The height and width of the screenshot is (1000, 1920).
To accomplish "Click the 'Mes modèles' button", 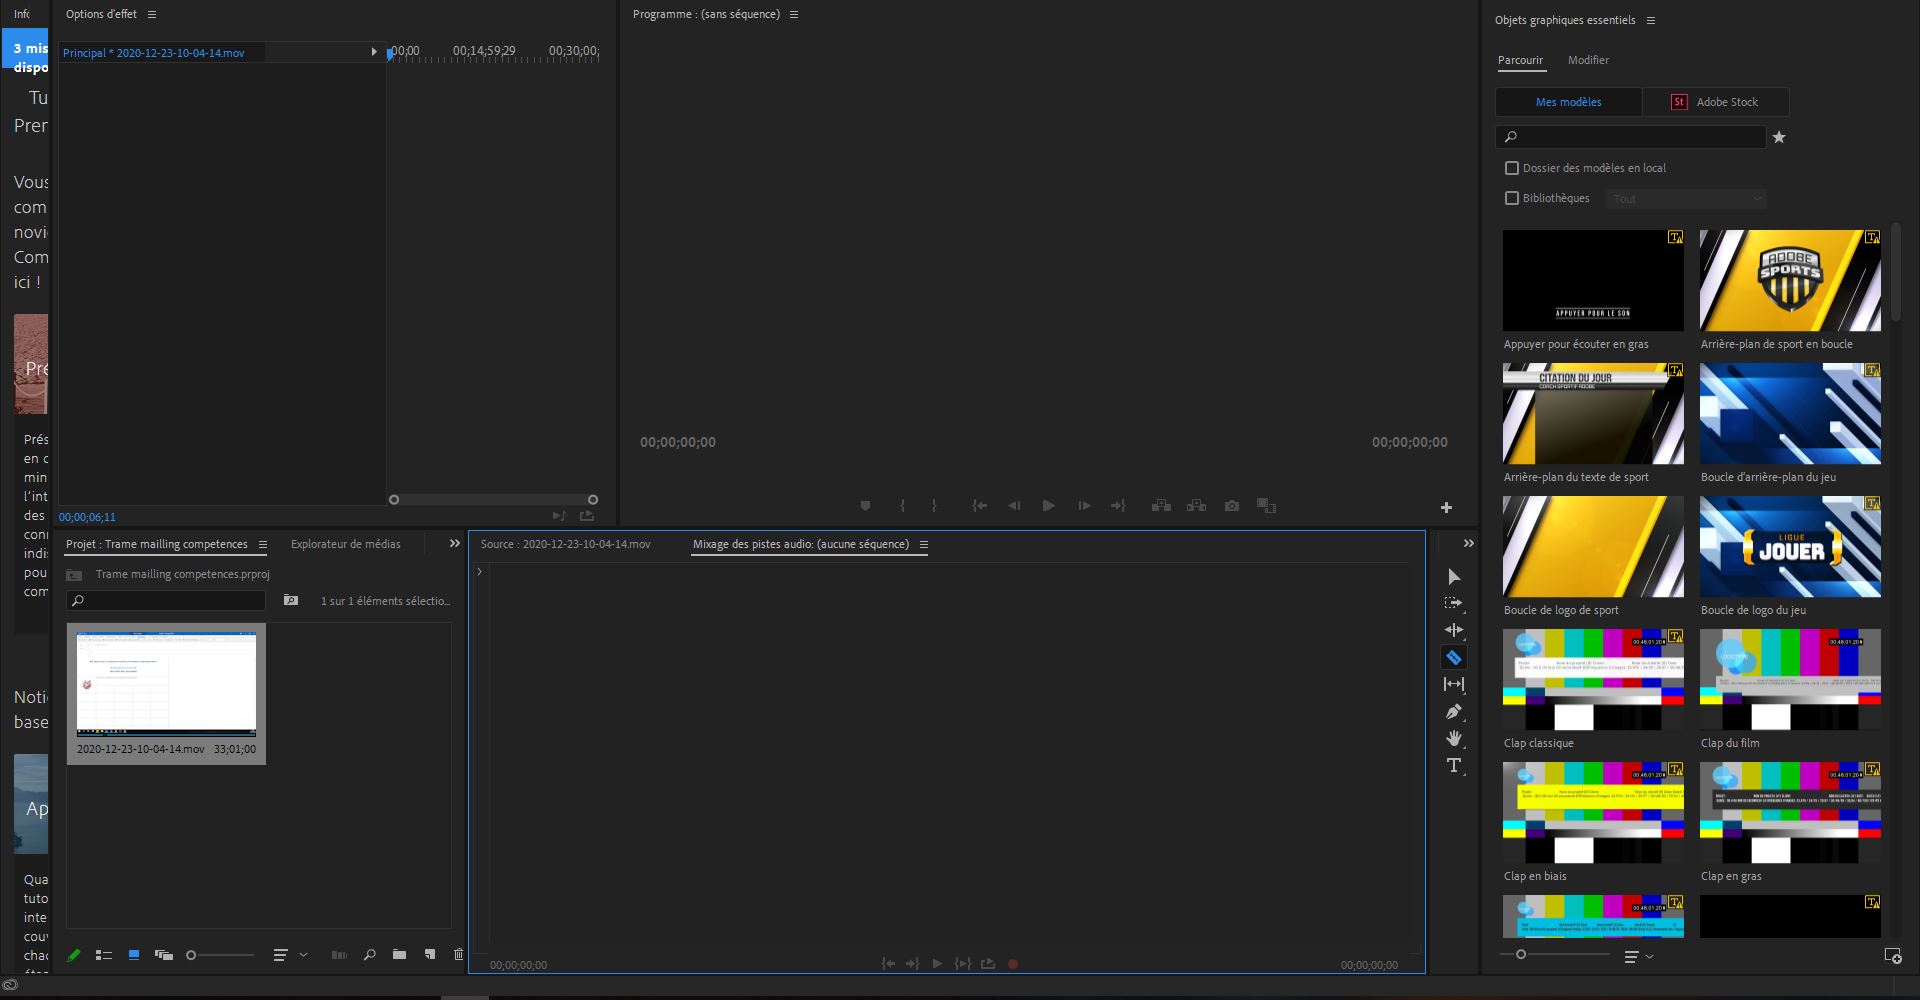I will [1568, 102].
